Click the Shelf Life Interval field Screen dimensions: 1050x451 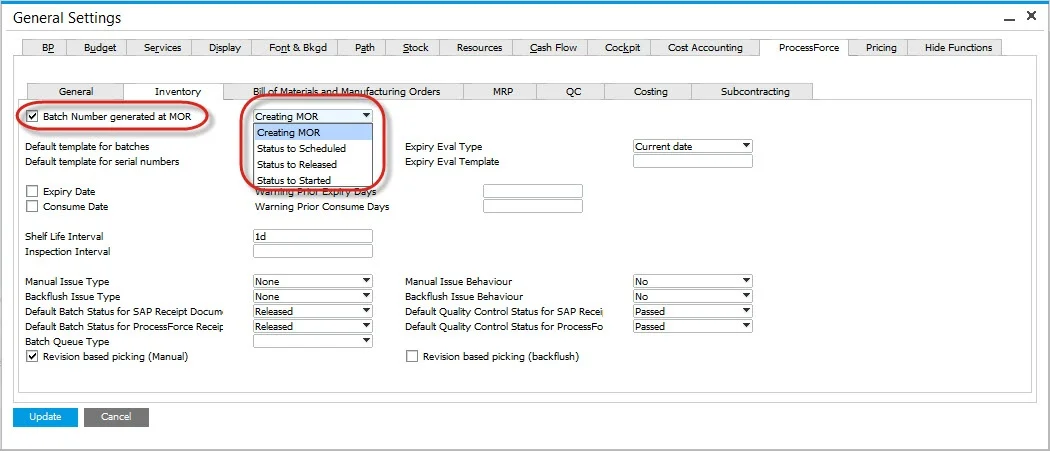point(313,237)
